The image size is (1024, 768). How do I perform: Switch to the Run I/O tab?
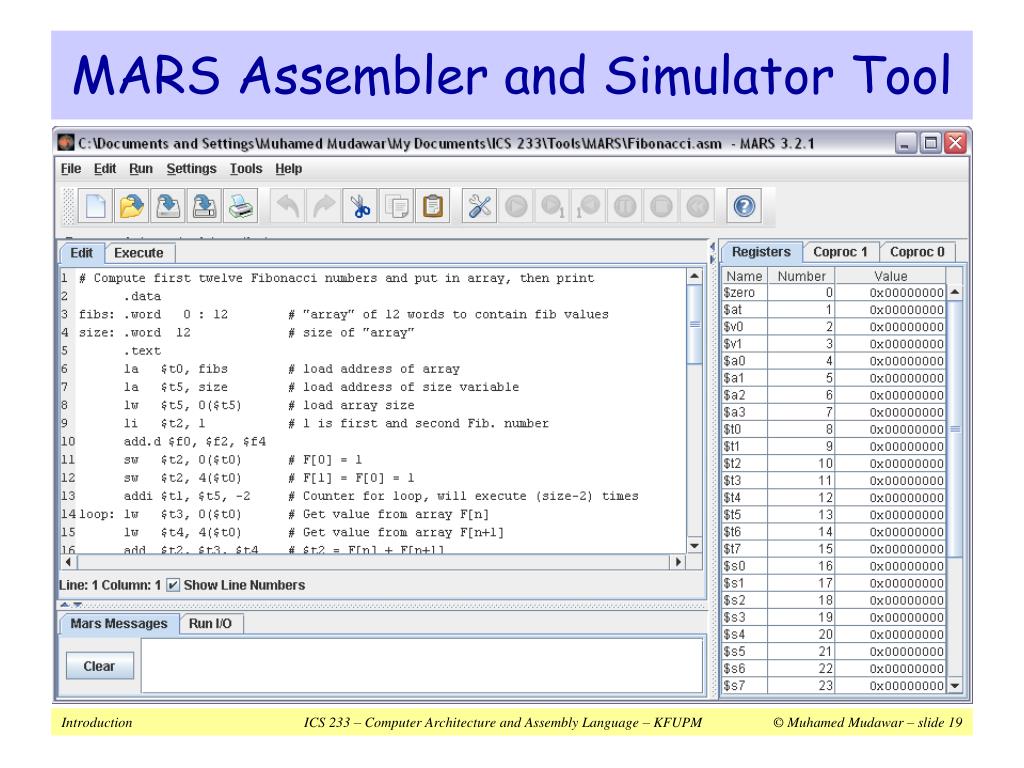tap(210, 624)
